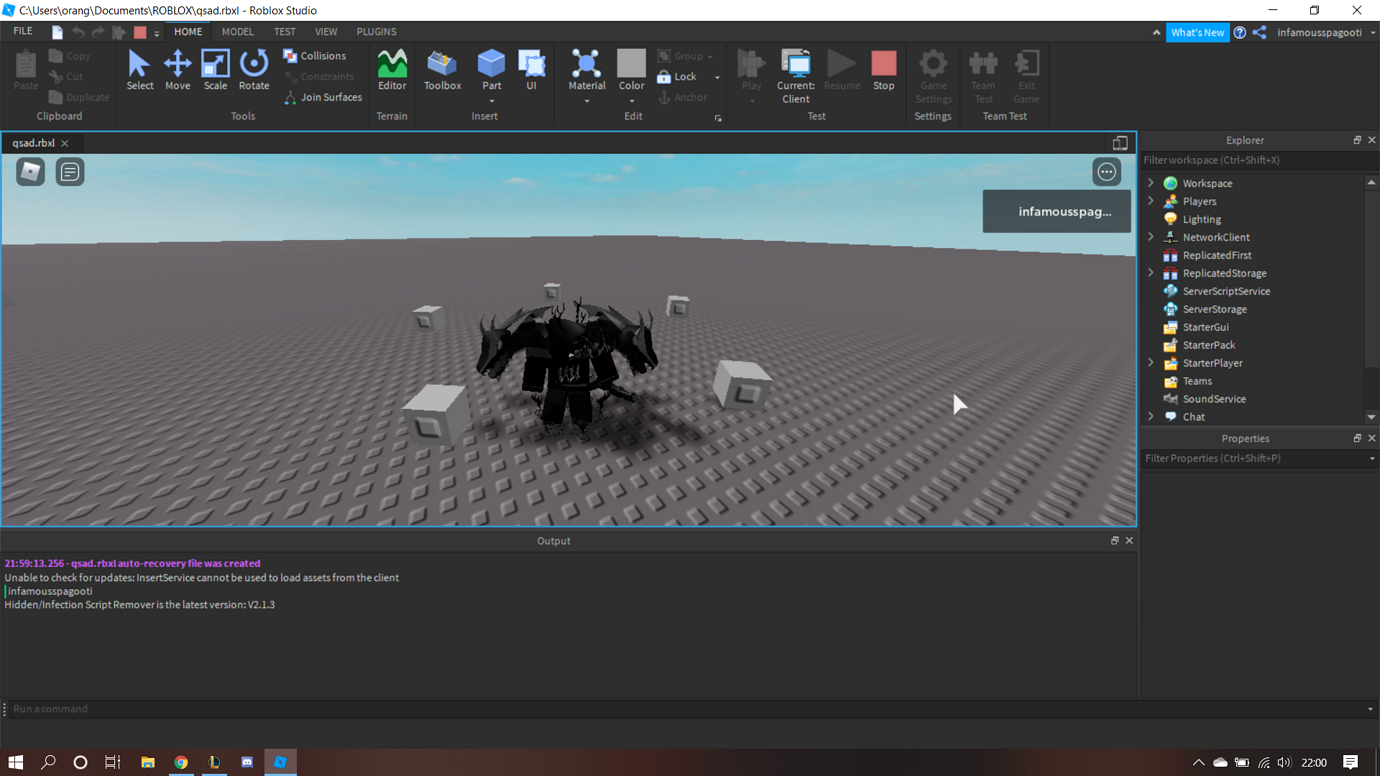This screenshot has height=776, width=1380.
Task: Enable Join Surfaces
Action: coord(322,97)
